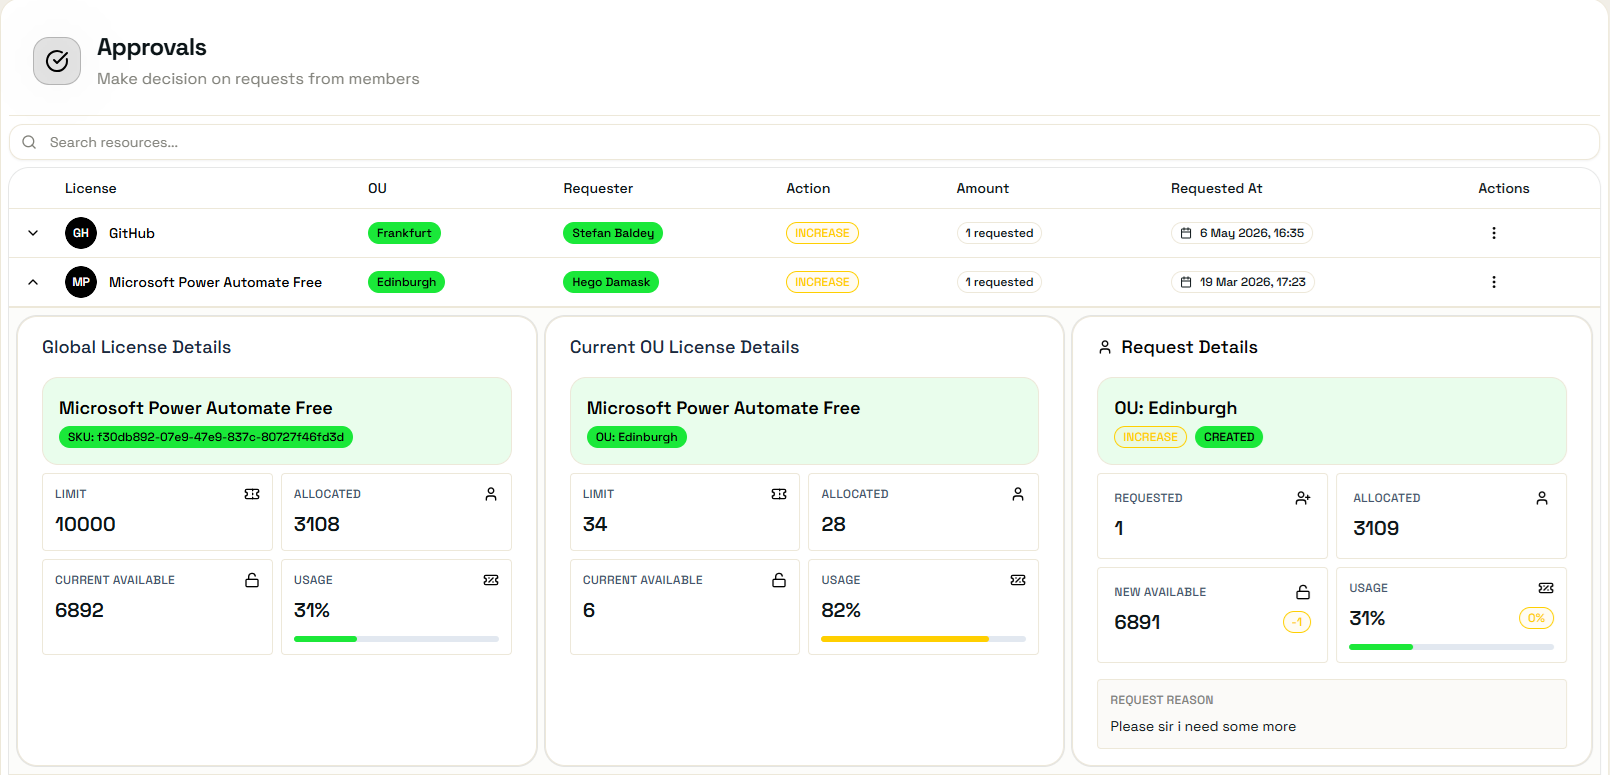This screenshot has height=775, width=1610.
Task: Click the Global License usage progress bar
Action: (396, 639)
